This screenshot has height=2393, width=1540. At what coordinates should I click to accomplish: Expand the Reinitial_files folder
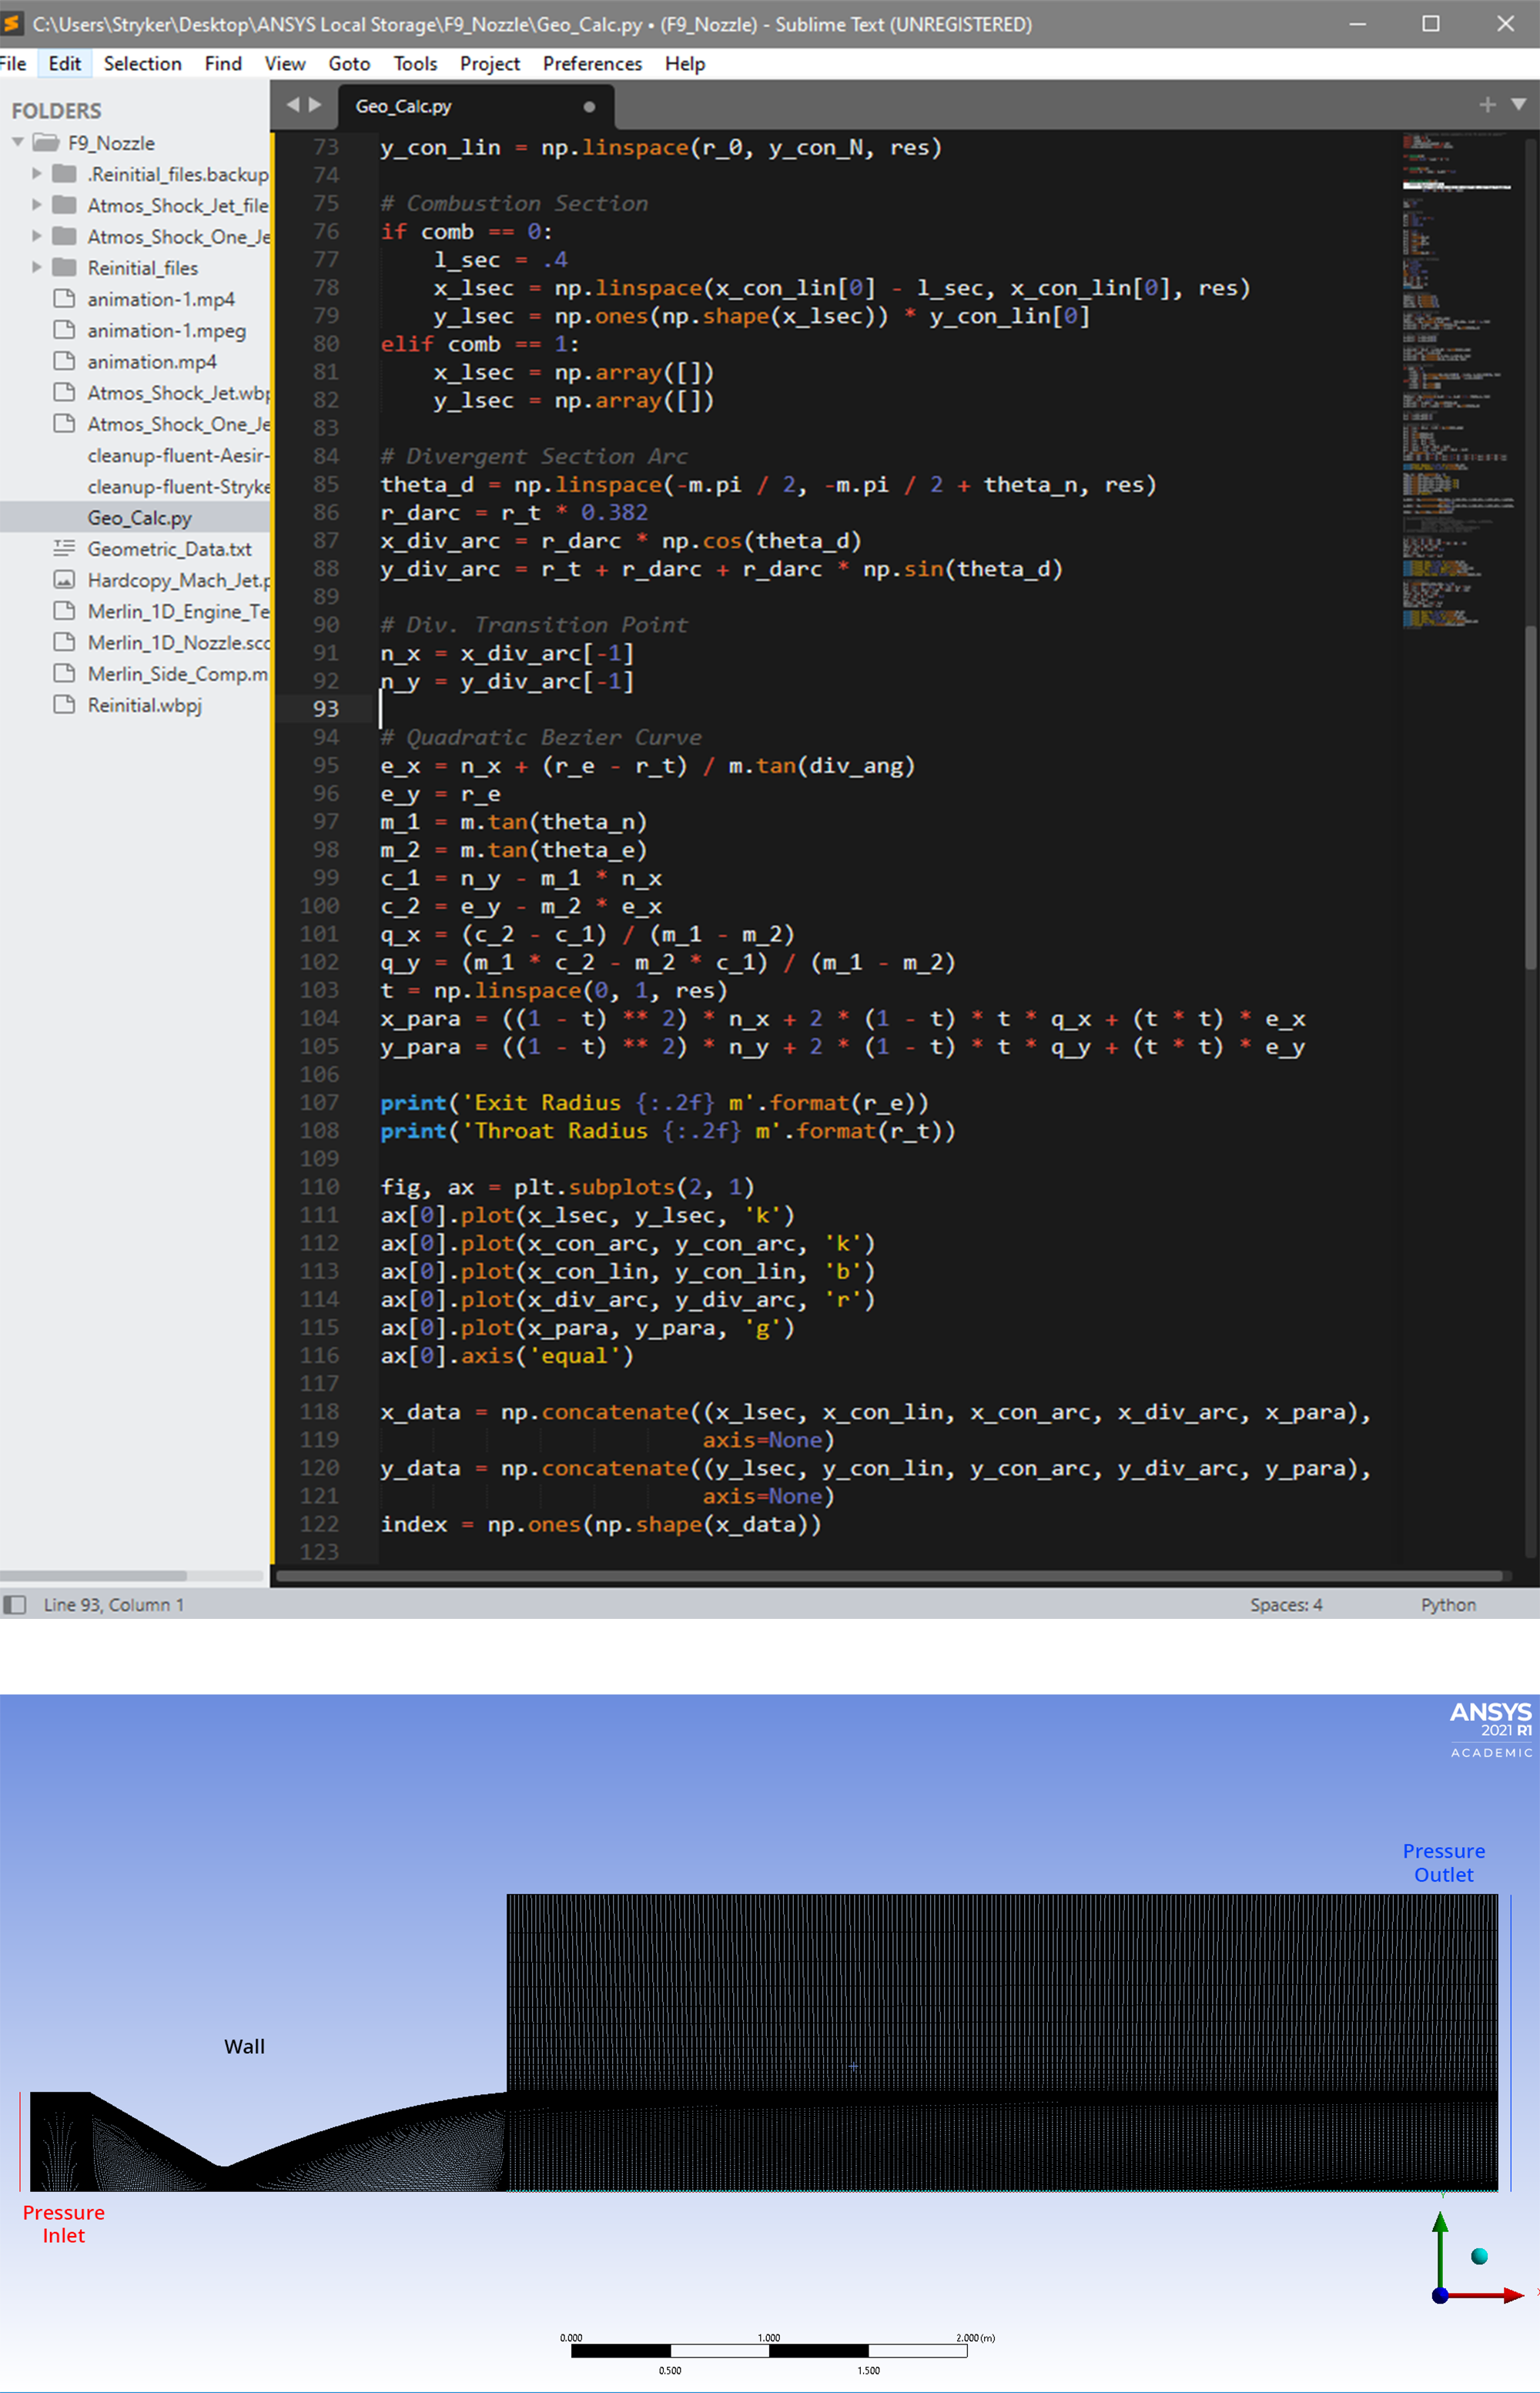tap(37, 267)
